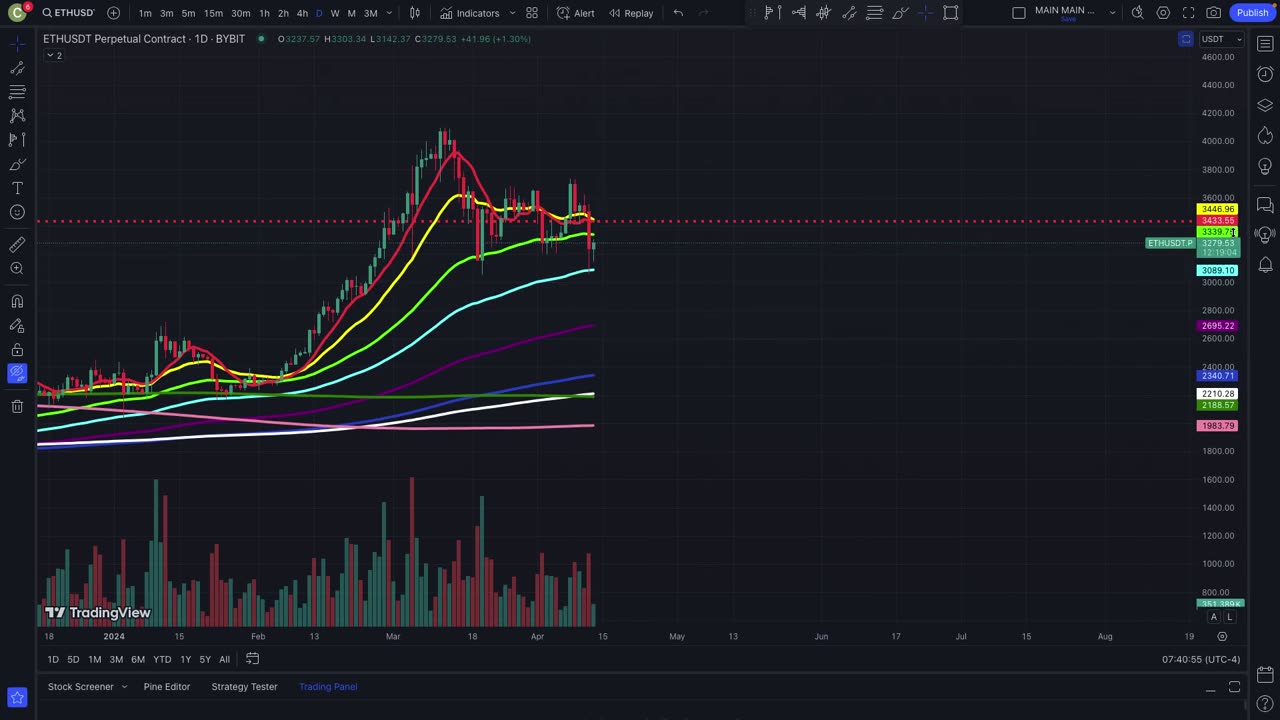Select the rectangle favorite drawing tool
This screenshot has width=1280, height=720.
pos(951,13)
